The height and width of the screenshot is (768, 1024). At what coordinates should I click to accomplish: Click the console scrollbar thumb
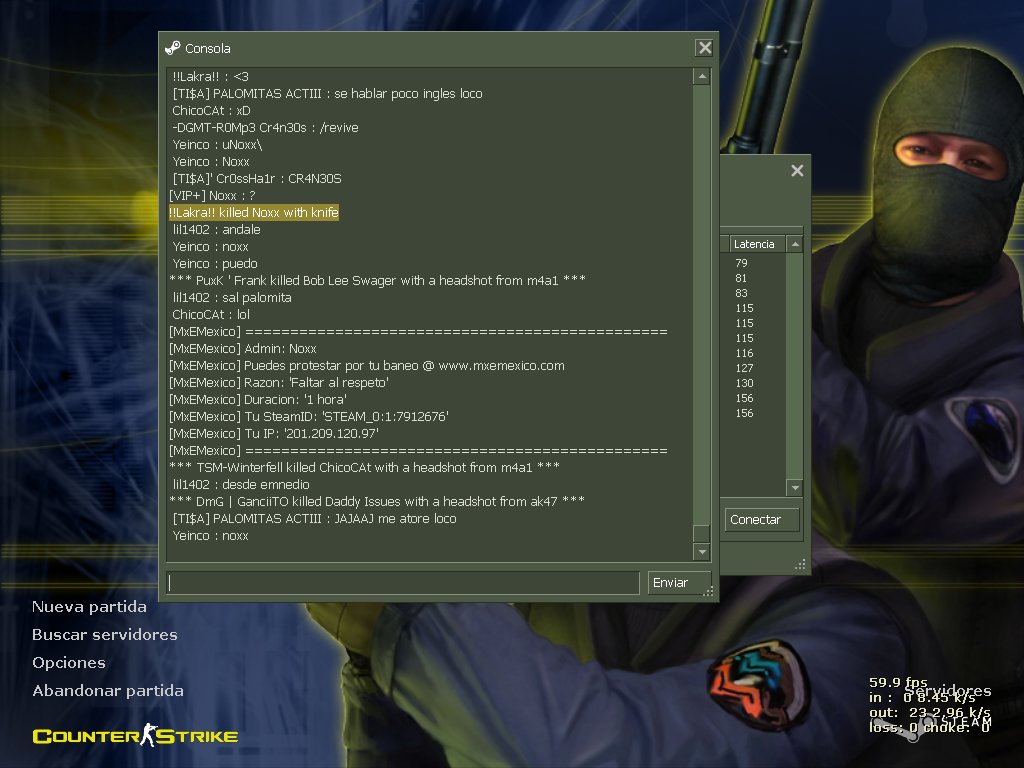701,533
